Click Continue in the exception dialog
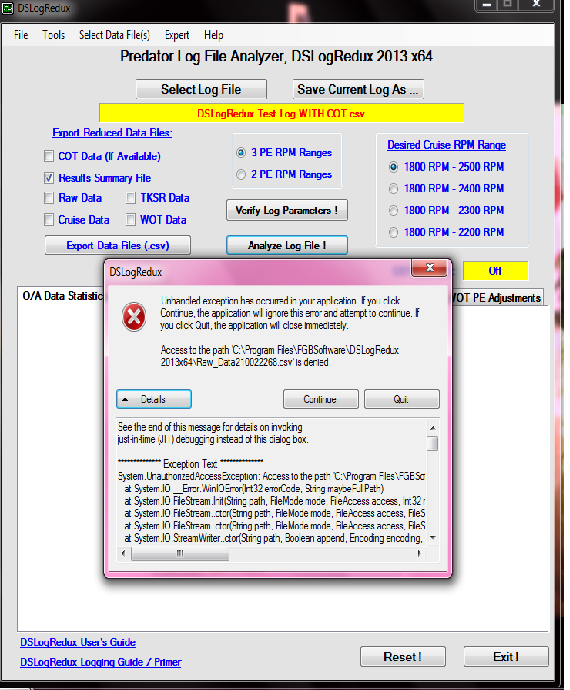This screenshot has height=690, width=570. click(x=320, y=399)
